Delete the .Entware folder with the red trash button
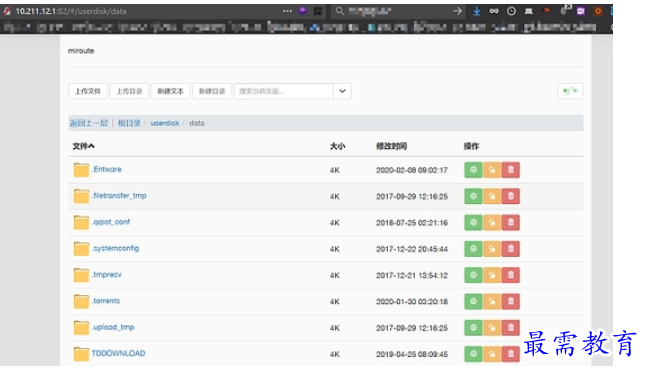 511,170
